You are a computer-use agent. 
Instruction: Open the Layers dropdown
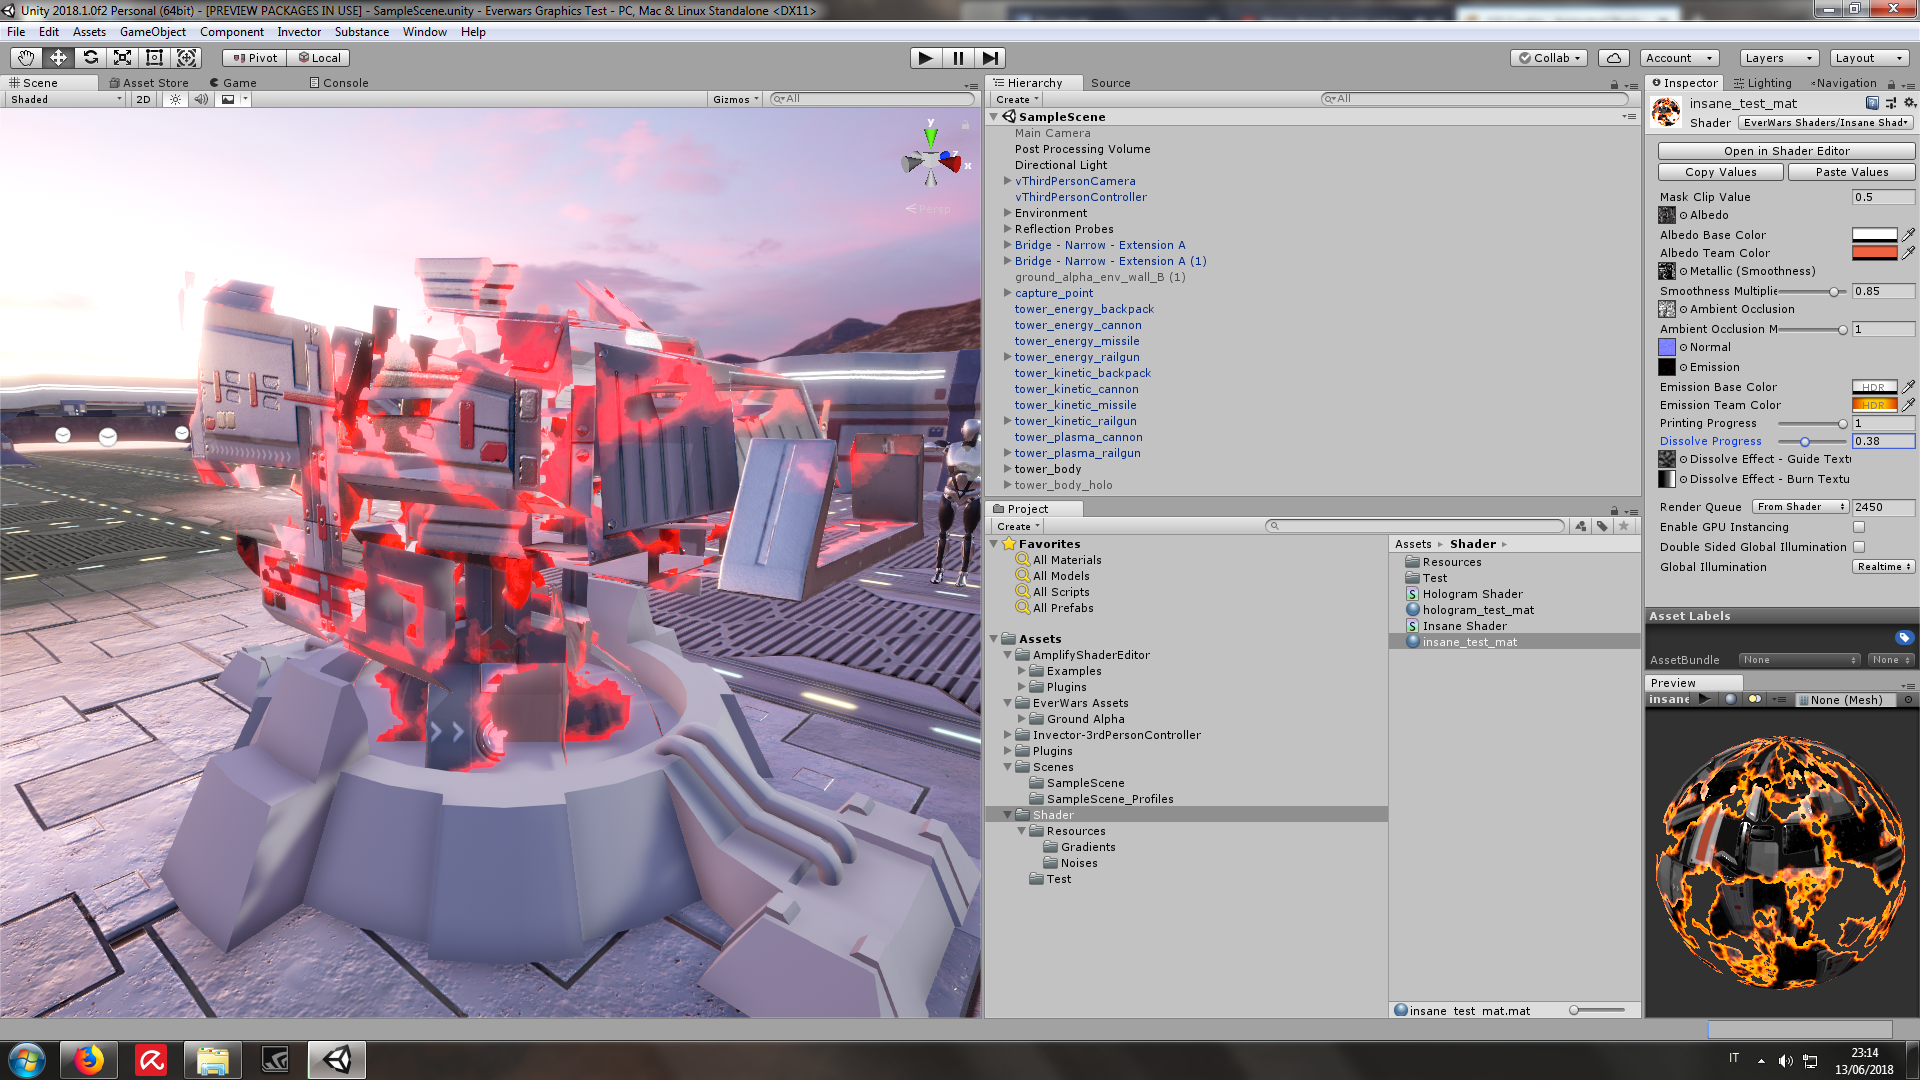tap(1778, 58)
